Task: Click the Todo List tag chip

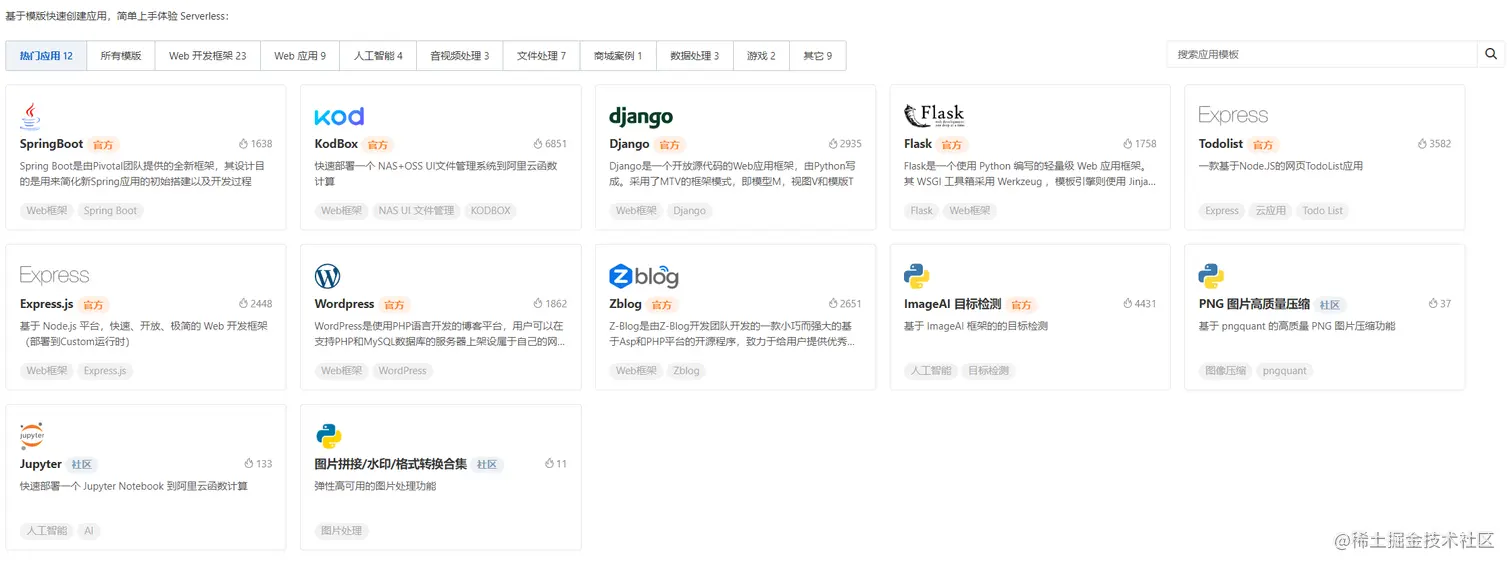Action: tap(1322, 211)
